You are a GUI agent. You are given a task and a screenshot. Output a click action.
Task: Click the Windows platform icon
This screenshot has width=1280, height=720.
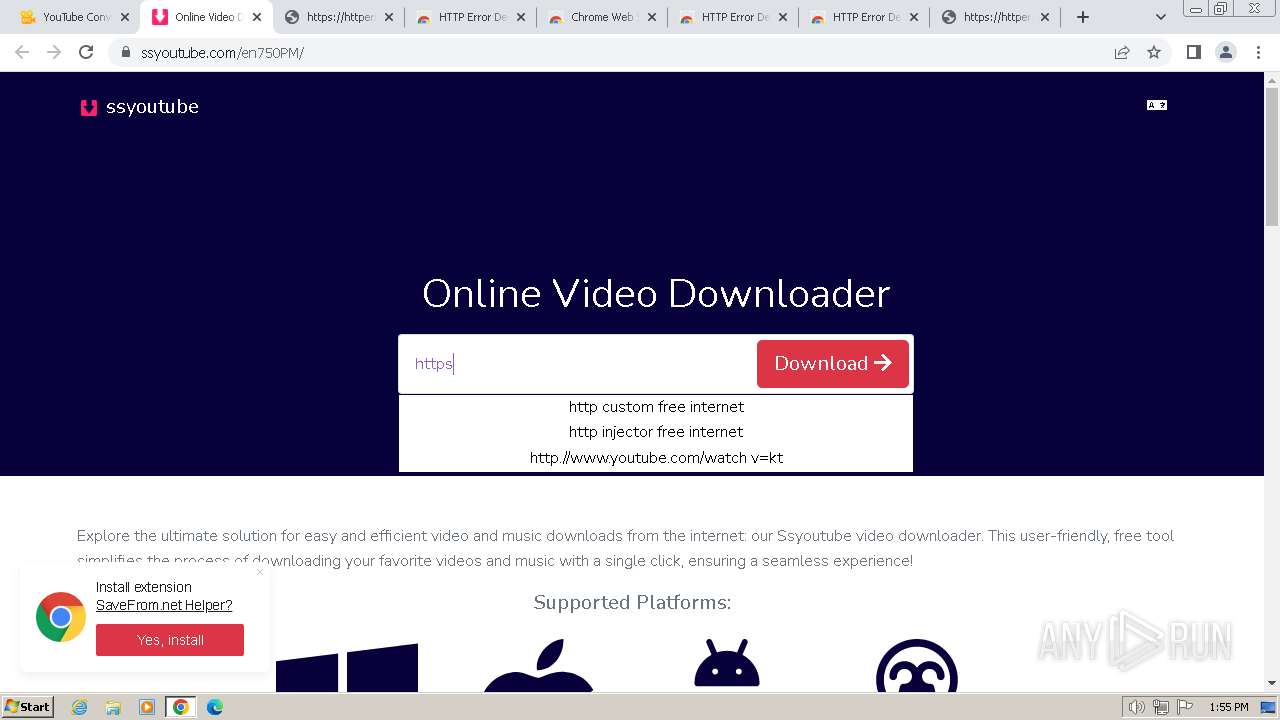coord(347,668)
